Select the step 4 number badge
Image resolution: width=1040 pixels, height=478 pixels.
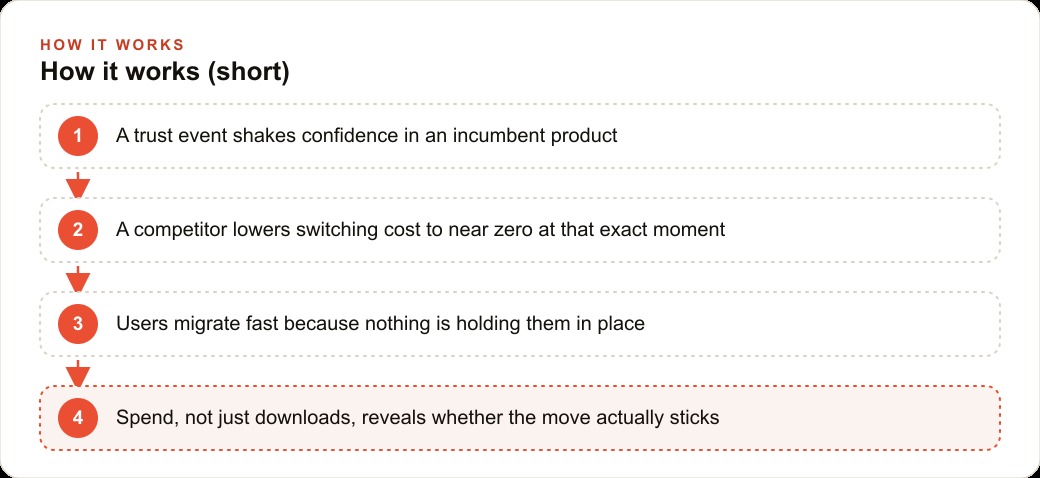pos(78,418)
